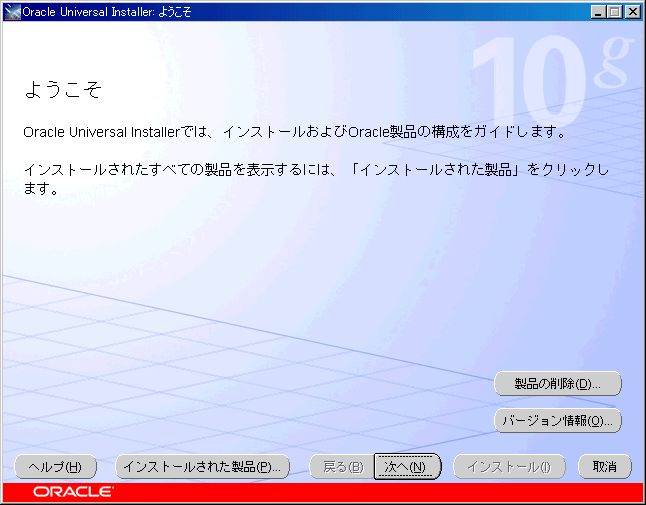Click the 戻る(B) back button

(342, 466)
